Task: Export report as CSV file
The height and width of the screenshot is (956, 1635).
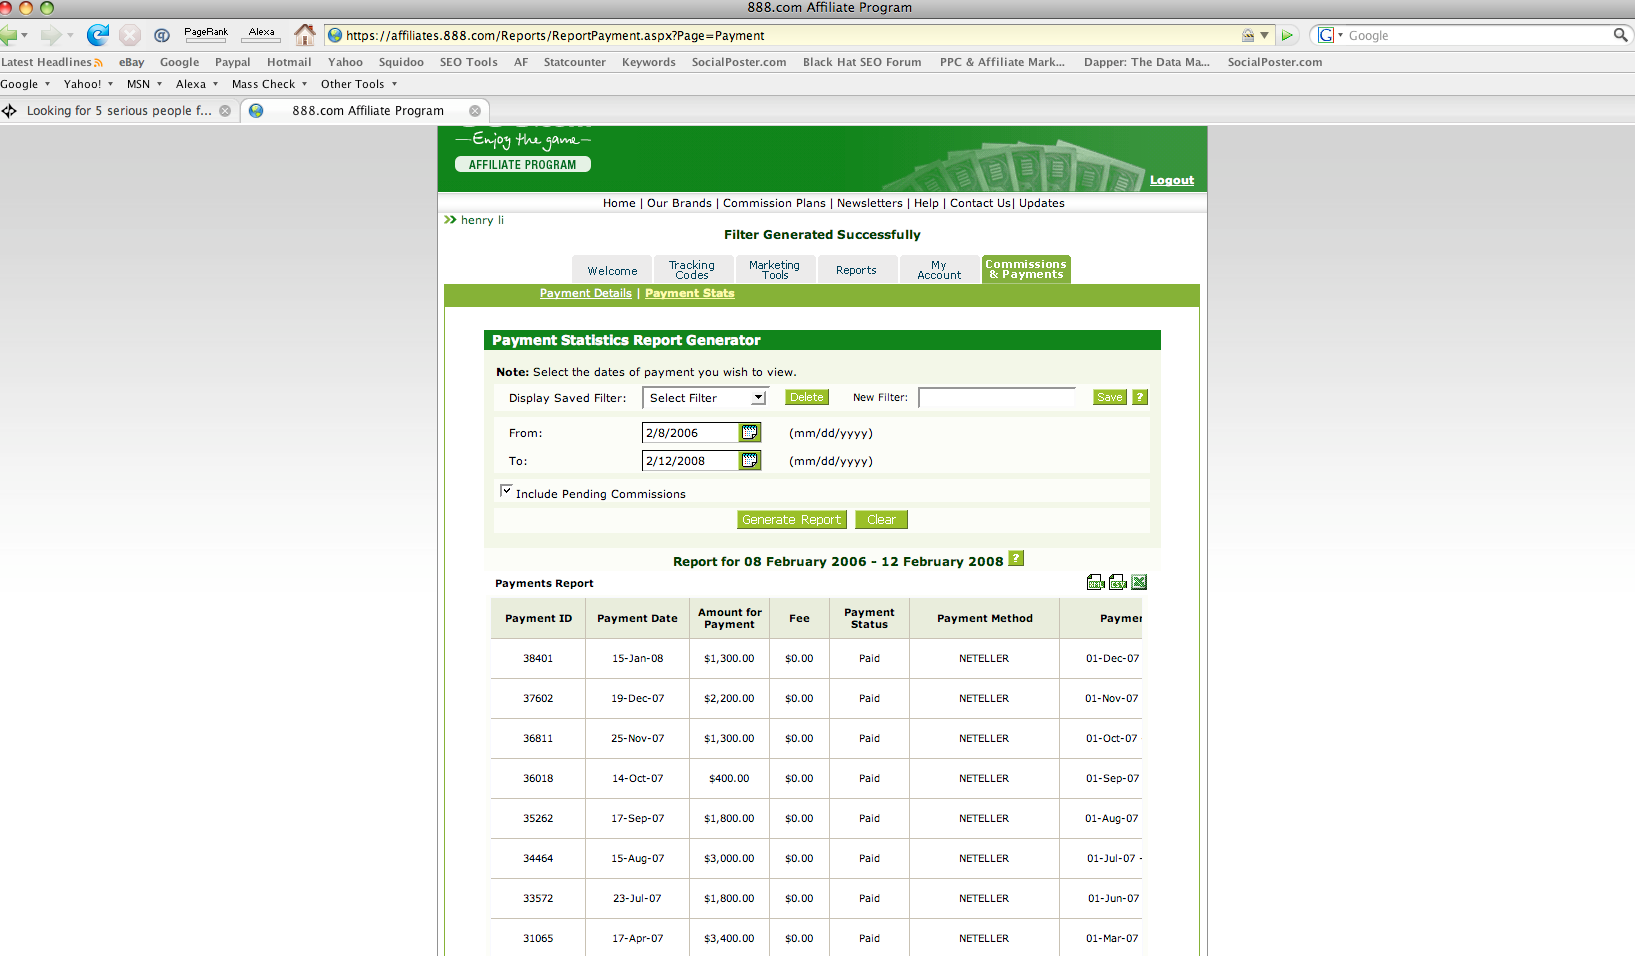Action: (x=1117, y=583)
